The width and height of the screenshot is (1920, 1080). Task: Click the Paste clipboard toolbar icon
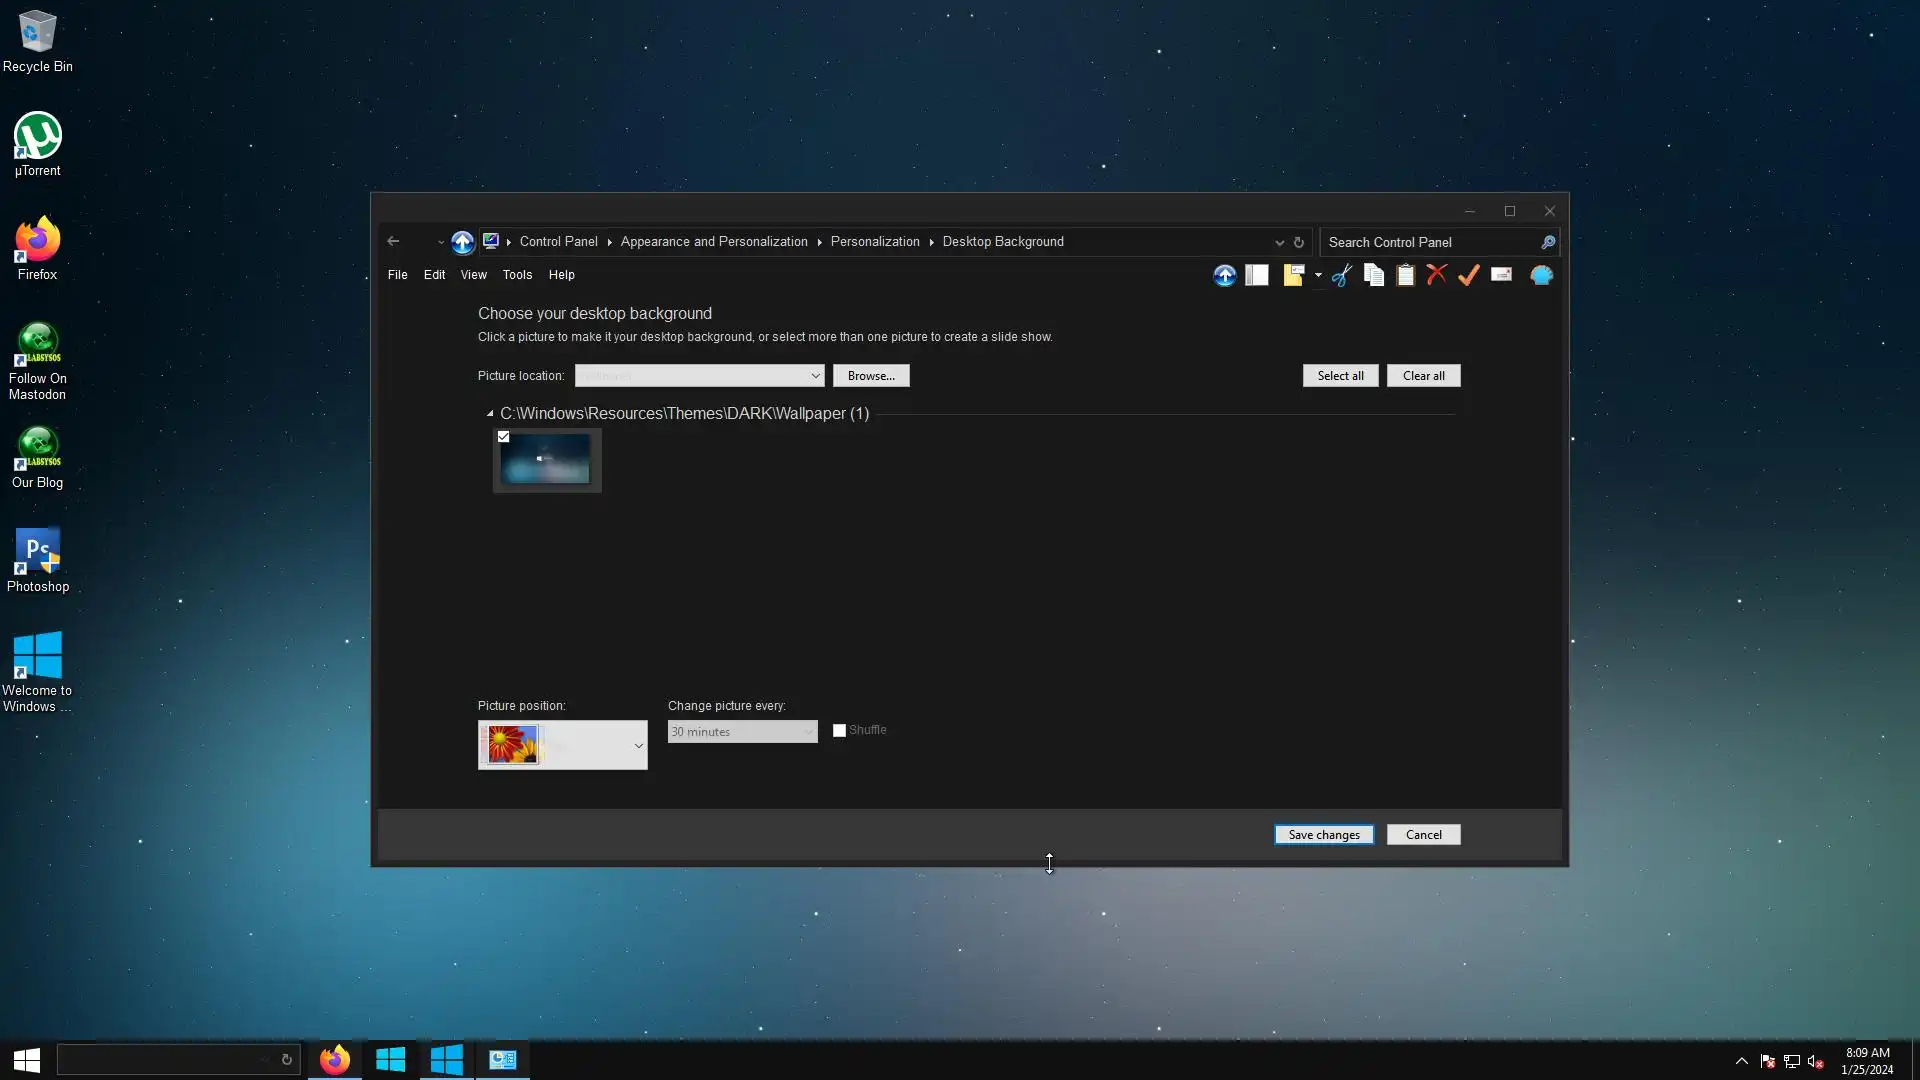pyautogui.click(x=1405, y=275)
